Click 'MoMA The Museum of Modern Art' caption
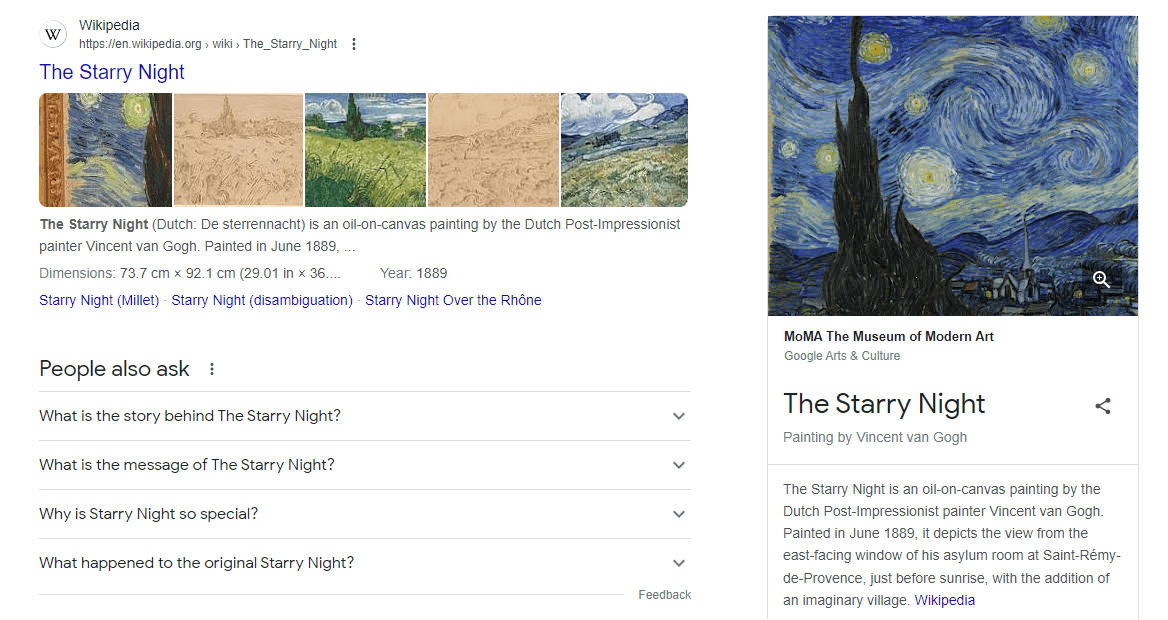This screenshot has width=1168, height=620. 889,337
